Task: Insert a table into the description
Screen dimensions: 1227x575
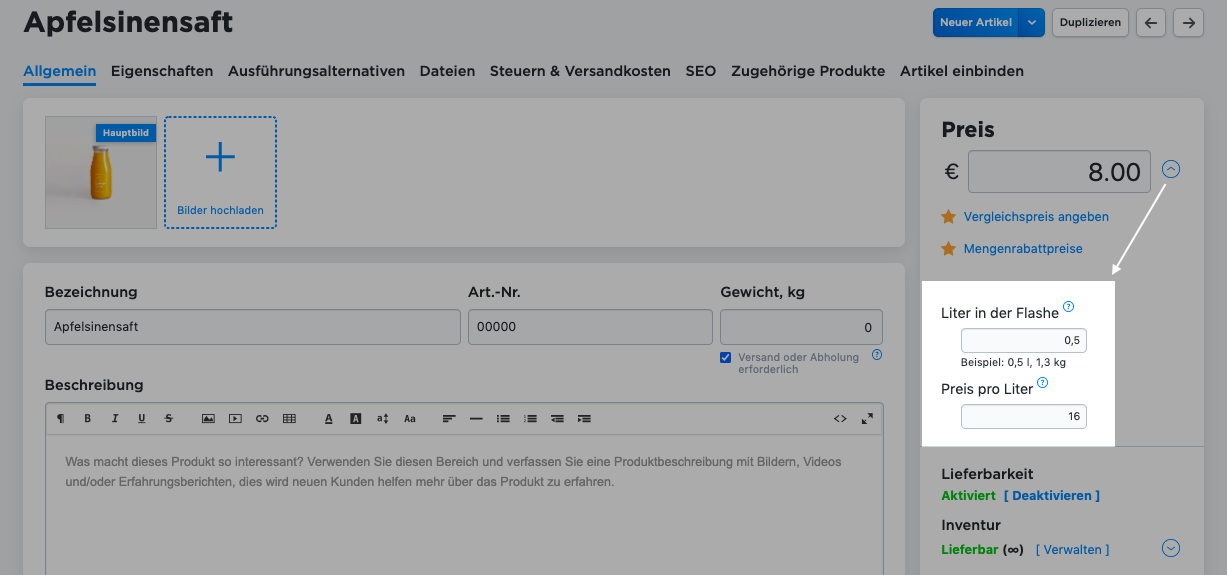Action: click(x=289, y=419)
